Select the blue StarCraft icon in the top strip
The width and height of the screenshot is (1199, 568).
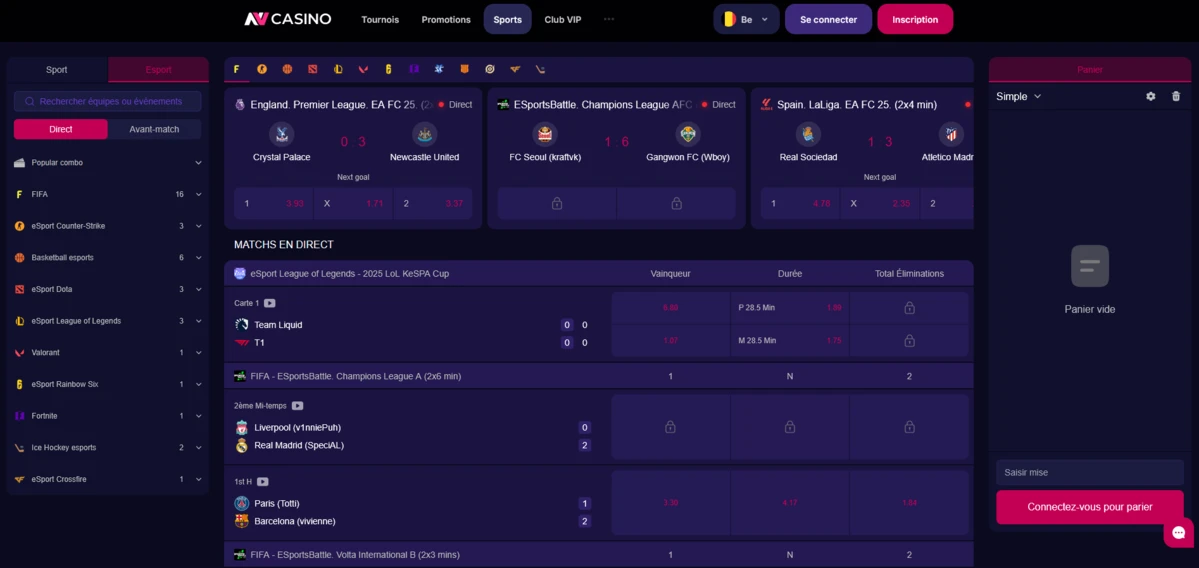pos(439,69)
